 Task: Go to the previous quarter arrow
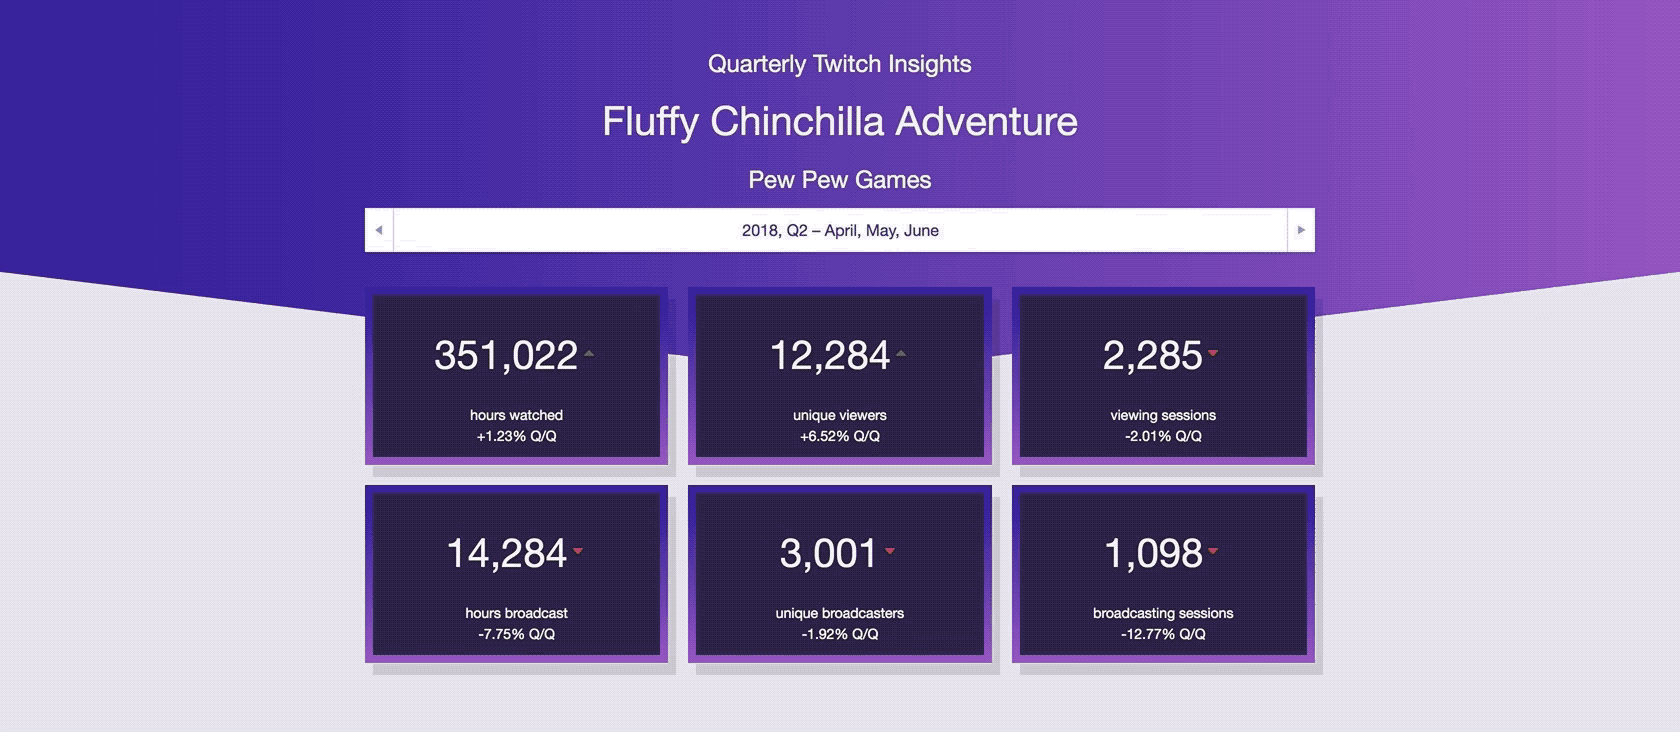379,230
